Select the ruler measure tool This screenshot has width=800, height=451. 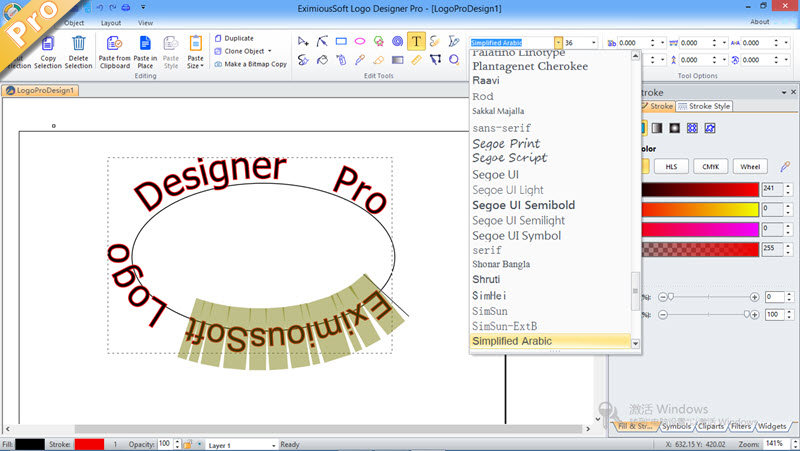click(x=416, y=60)
